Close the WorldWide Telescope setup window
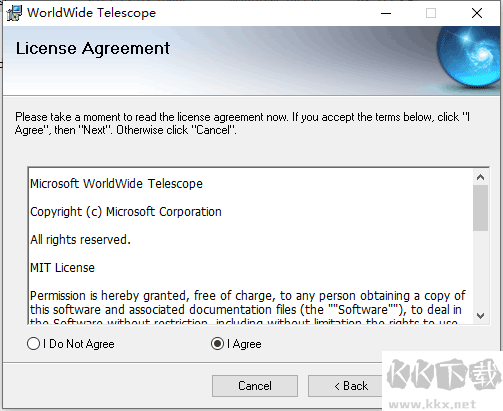 point(477,13)
